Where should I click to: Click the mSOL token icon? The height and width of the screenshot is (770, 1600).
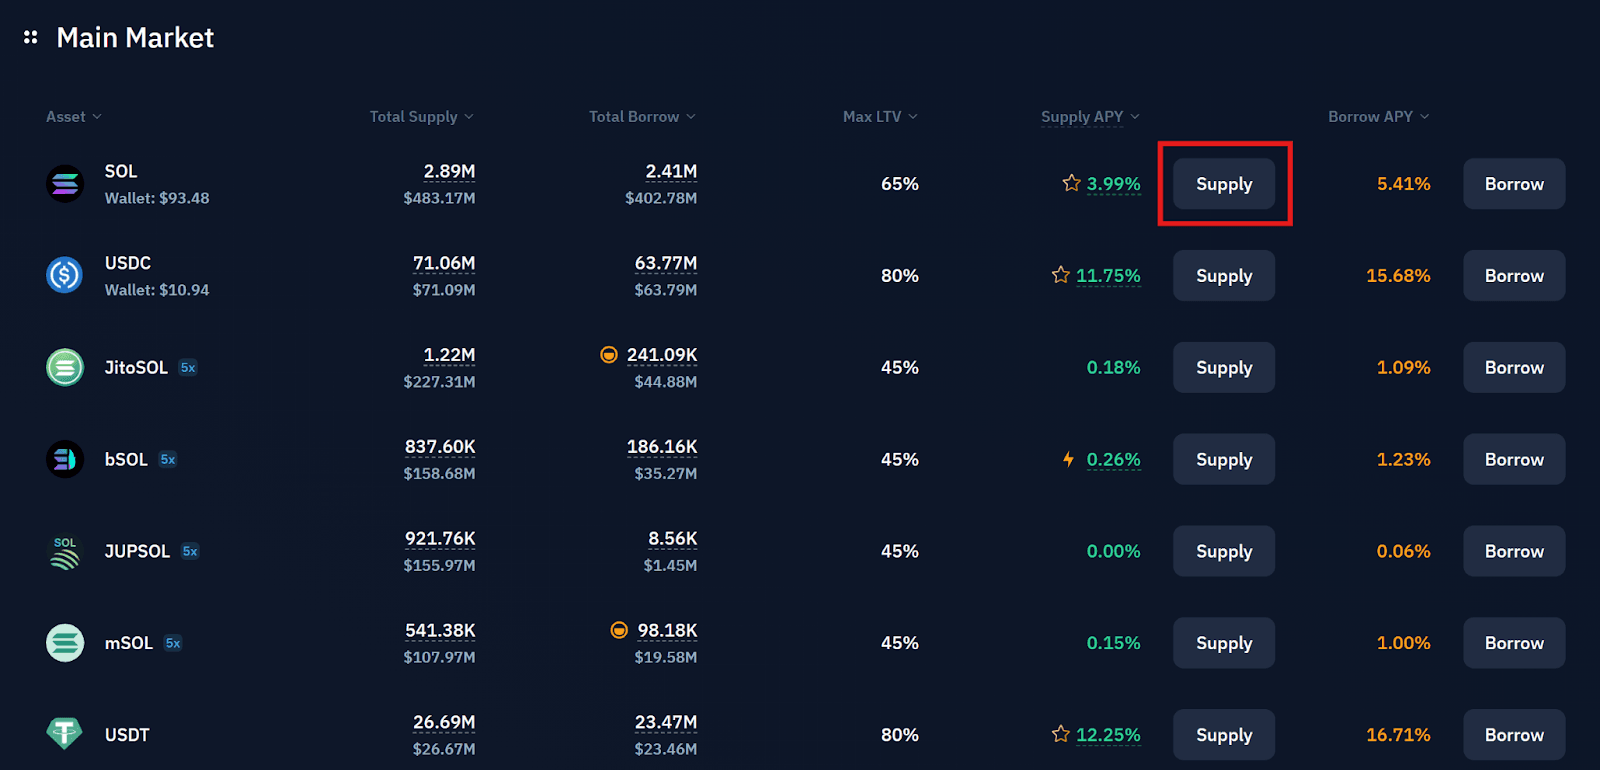coord(65,643)
